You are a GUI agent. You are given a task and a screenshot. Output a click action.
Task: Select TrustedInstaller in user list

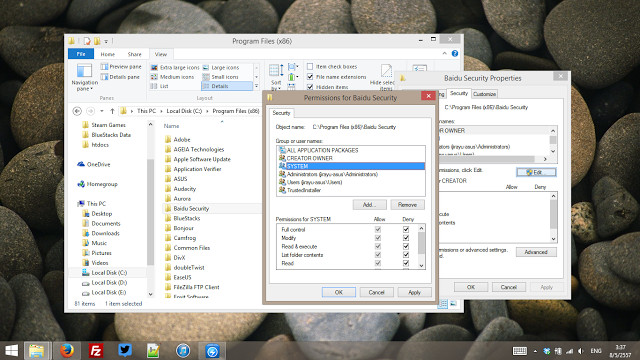304,190
